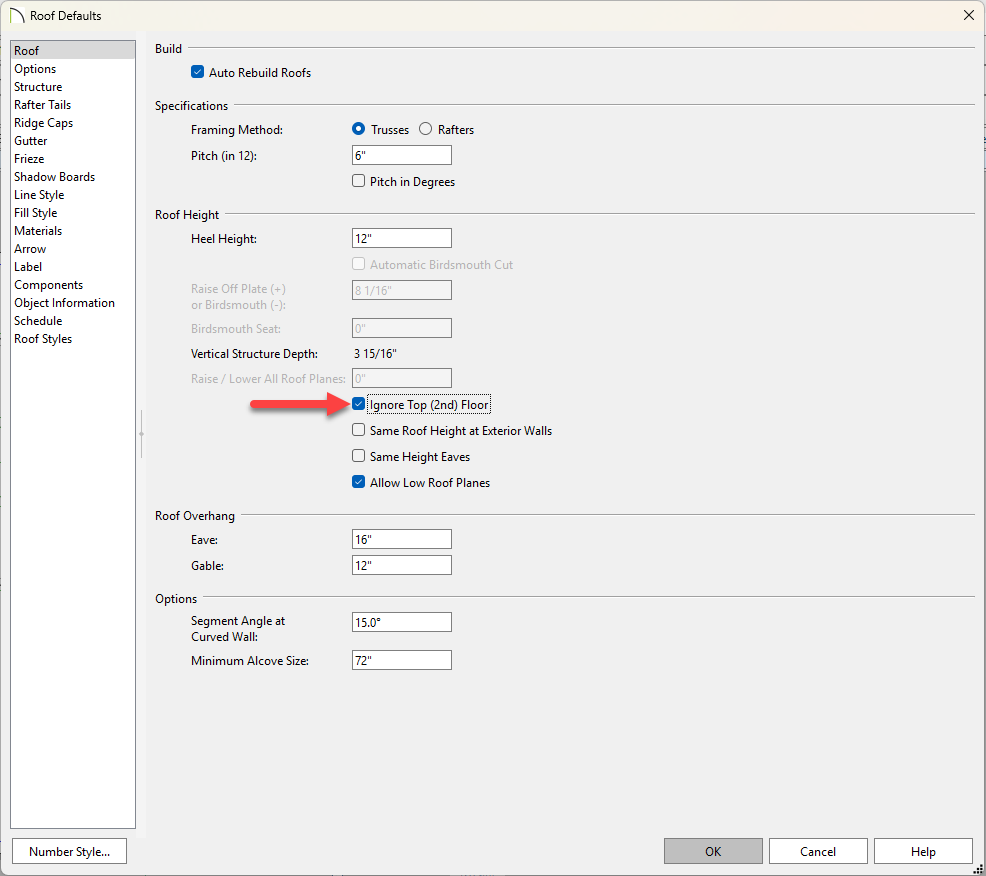Screen dimensions: 986x876
Task: Click the Pitch (in 12) input field
Action: (402, 155)
